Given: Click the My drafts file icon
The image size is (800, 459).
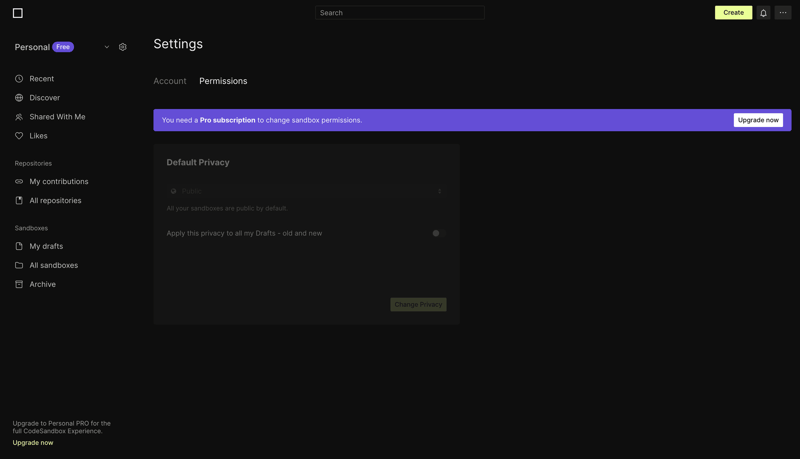Looking at the screenshot, I should point(19,246).
